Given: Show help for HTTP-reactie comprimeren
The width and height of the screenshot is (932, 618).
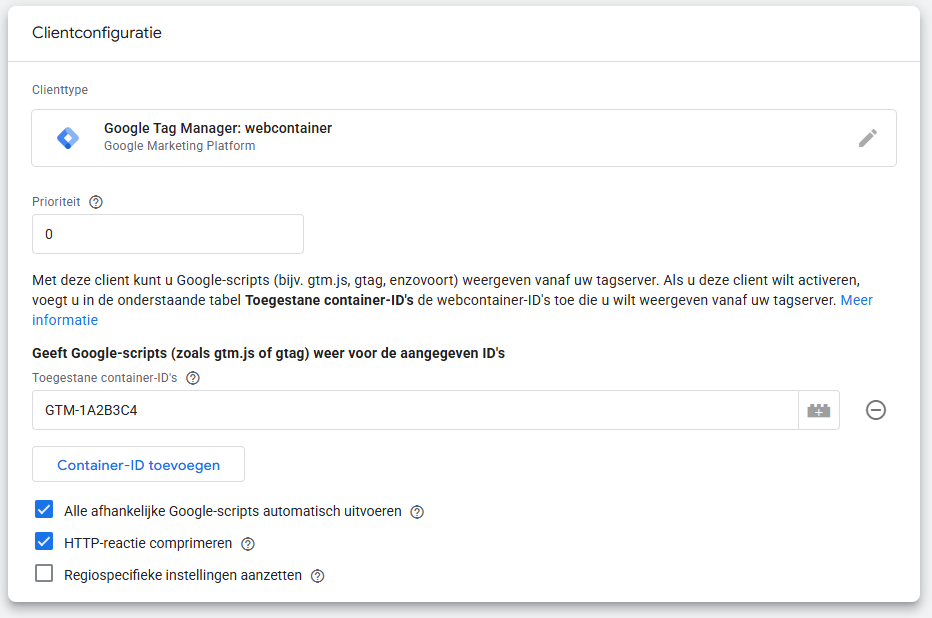Looking at the screenshot, I should pos(248,544).
